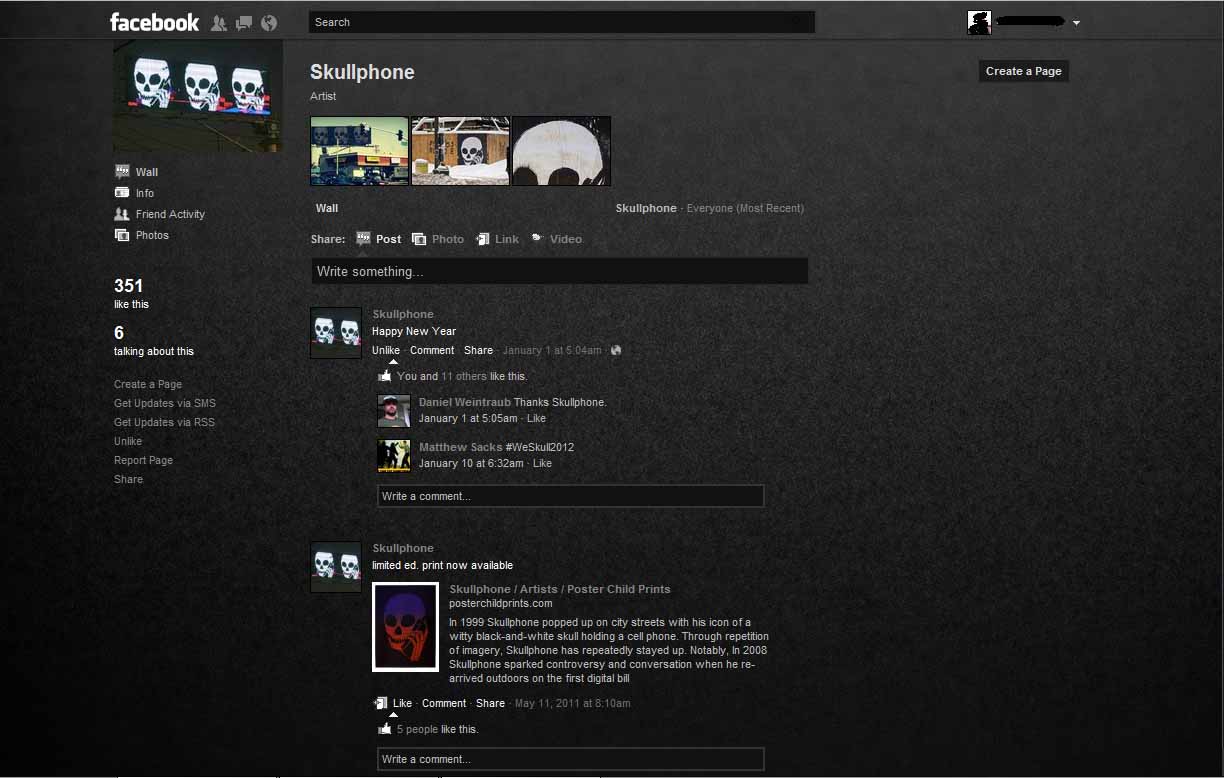1224x778 pixels.
Task: Click the Photos icon in sidebar
Action: (x=122, y=235)
